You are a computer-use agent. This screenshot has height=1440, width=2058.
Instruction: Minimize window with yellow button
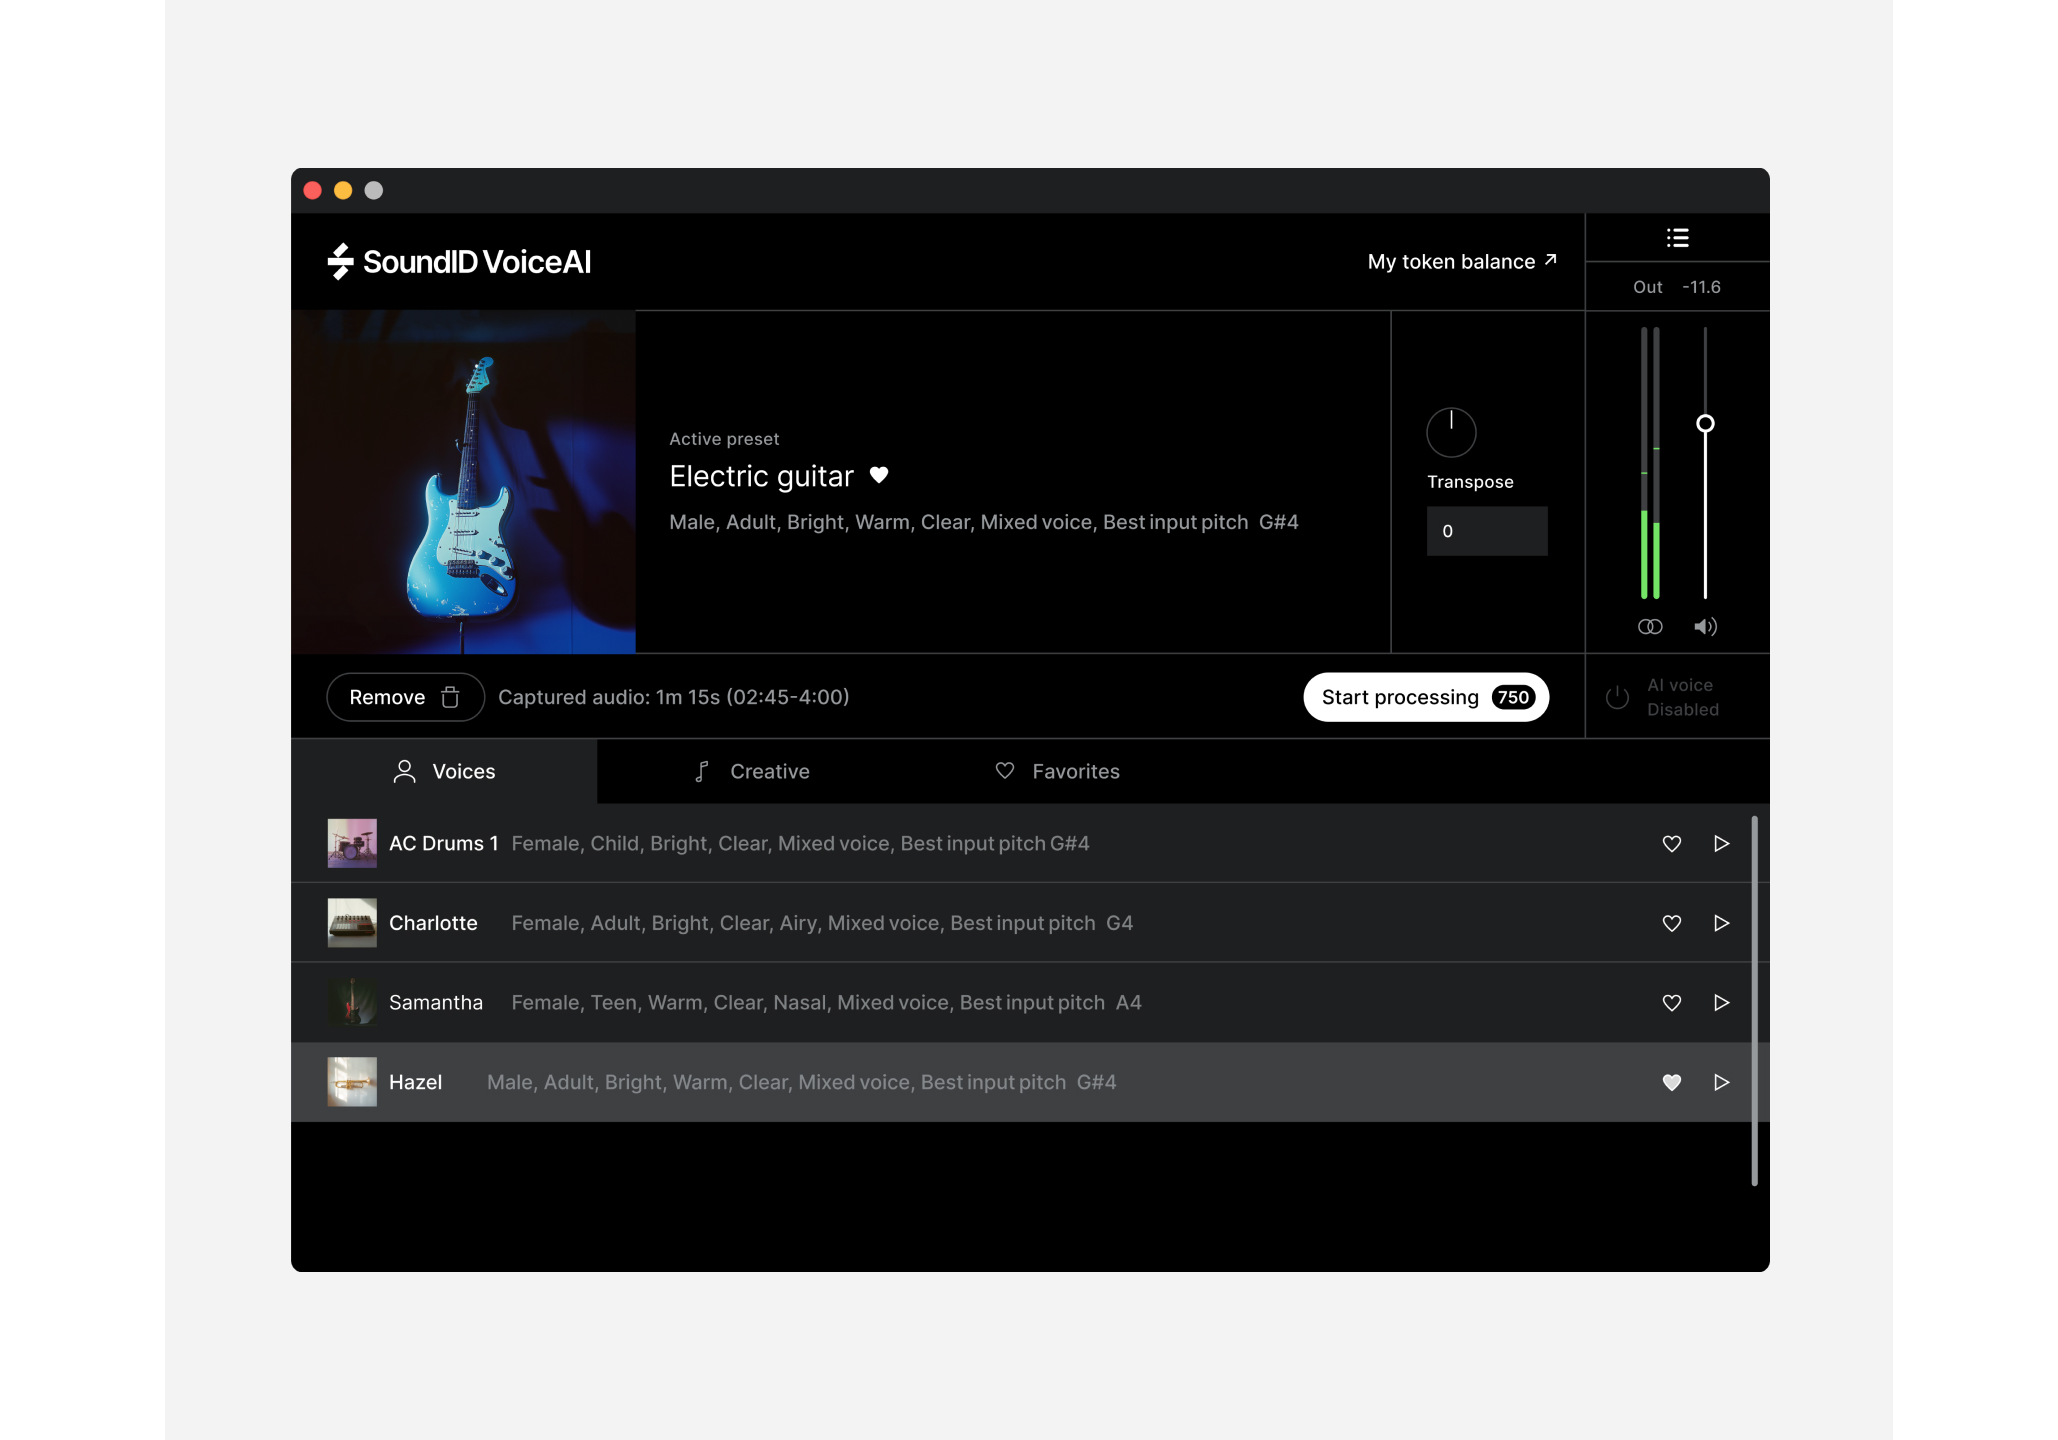pyautogui.click(x=343, y=190)
